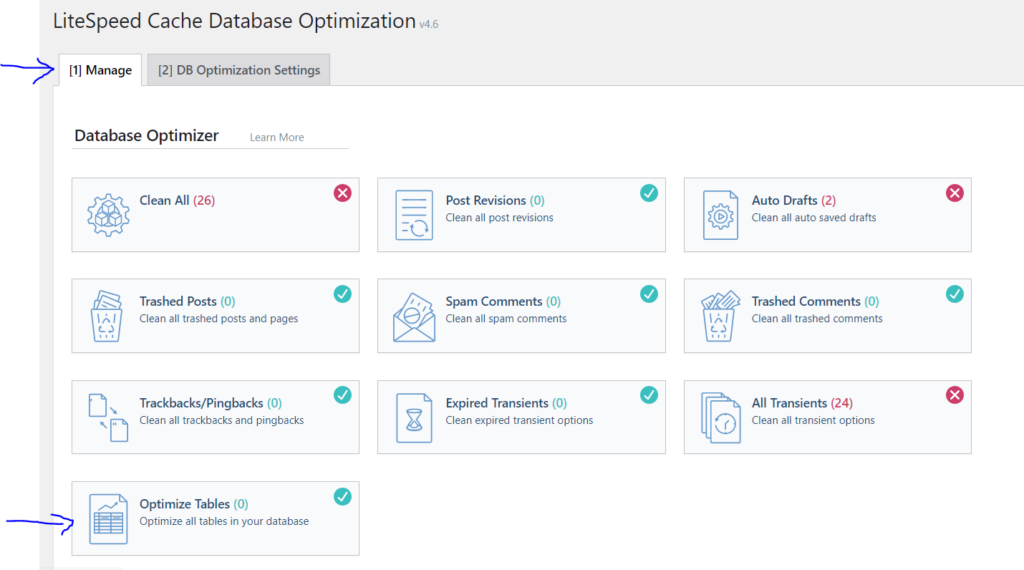1024x570 pixels.
Task: Click green check on Expired Transients
Action: coord(648,395)
